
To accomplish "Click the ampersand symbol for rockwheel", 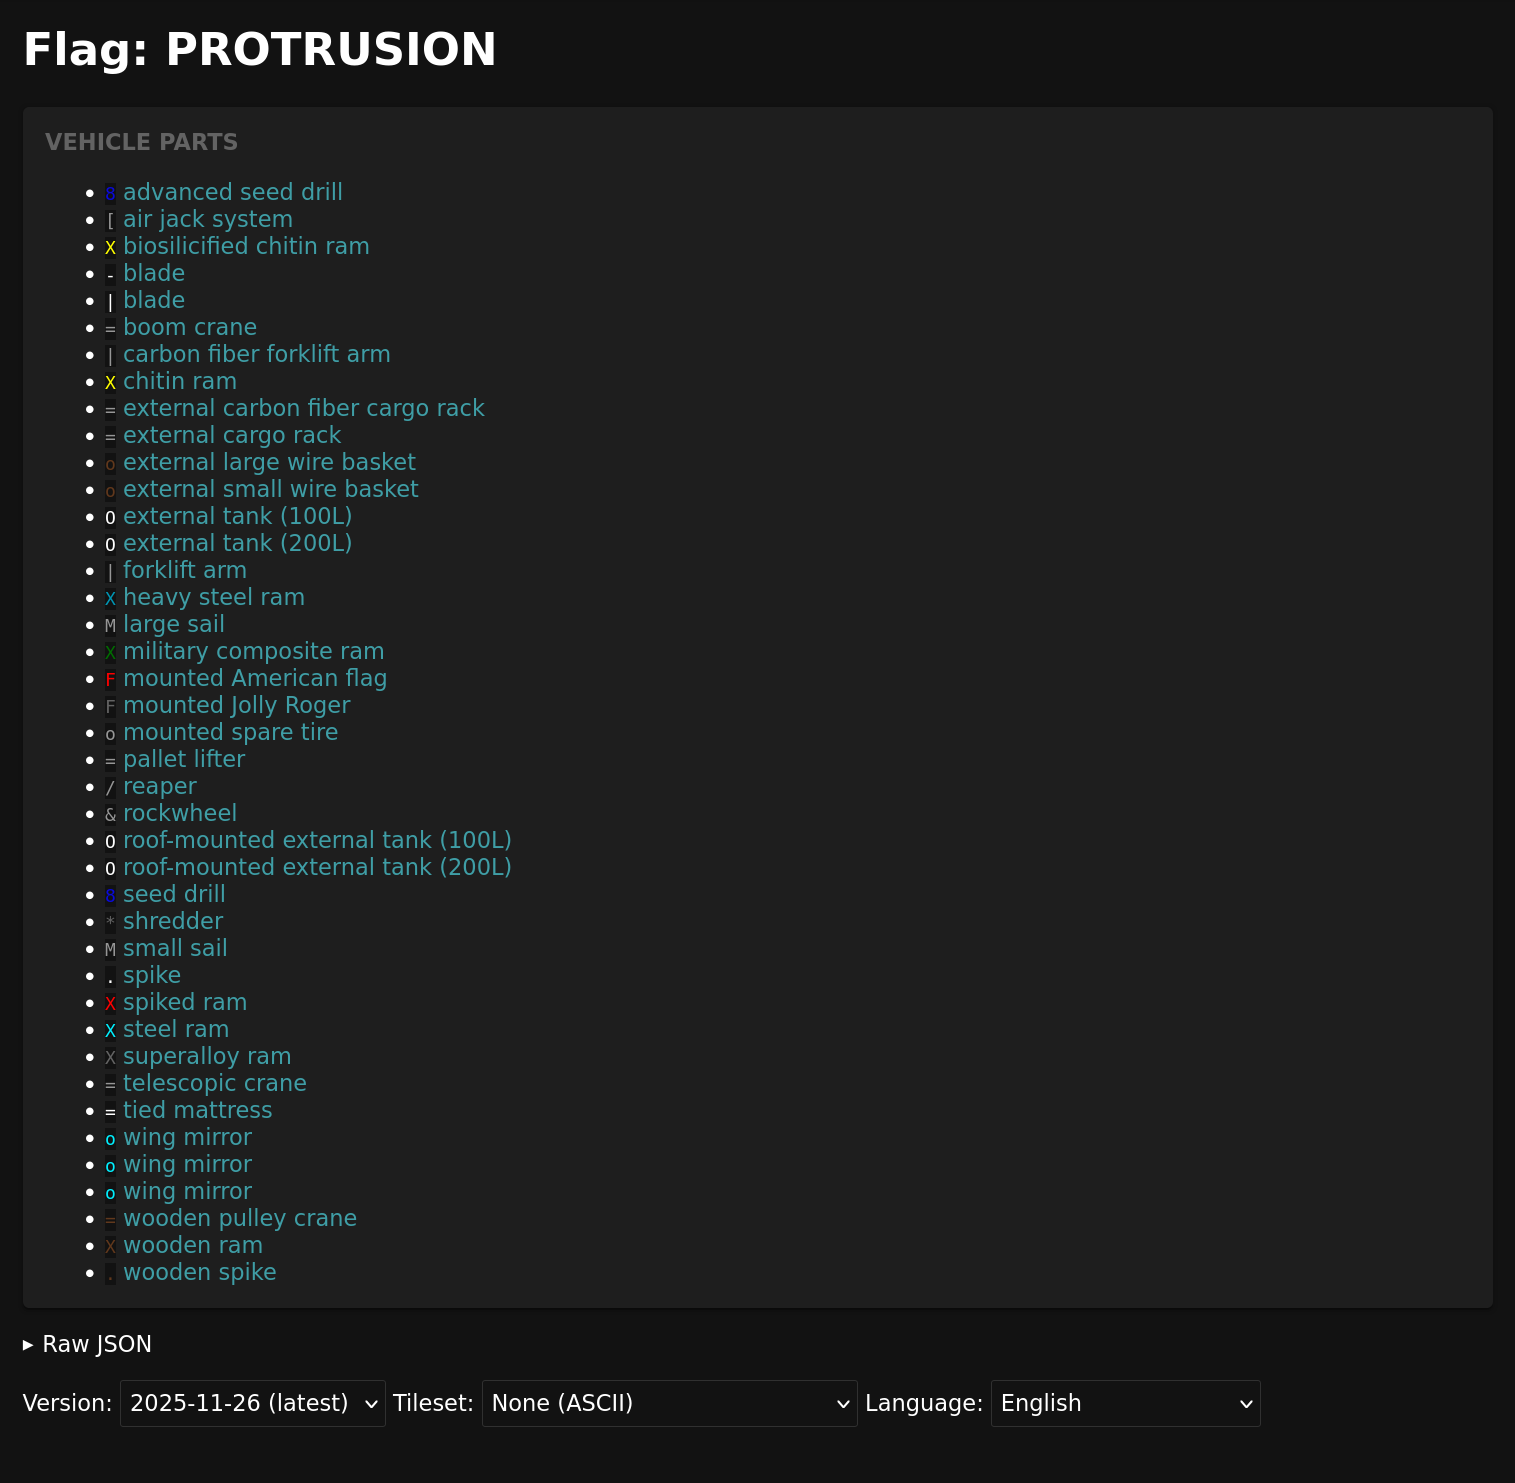I will (x=110, y=814).
